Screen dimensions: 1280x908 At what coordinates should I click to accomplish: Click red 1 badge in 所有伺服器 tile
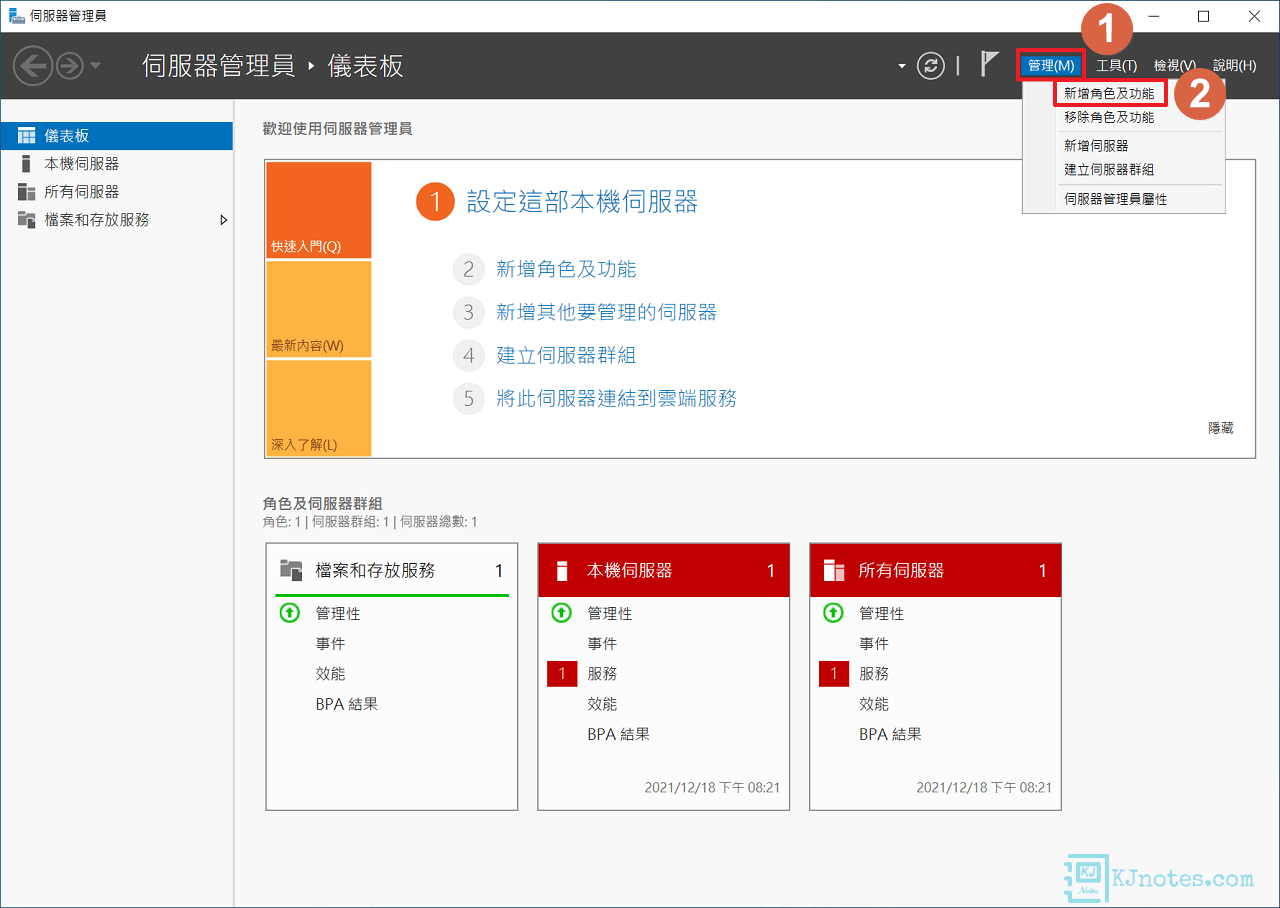click(834, 674)
